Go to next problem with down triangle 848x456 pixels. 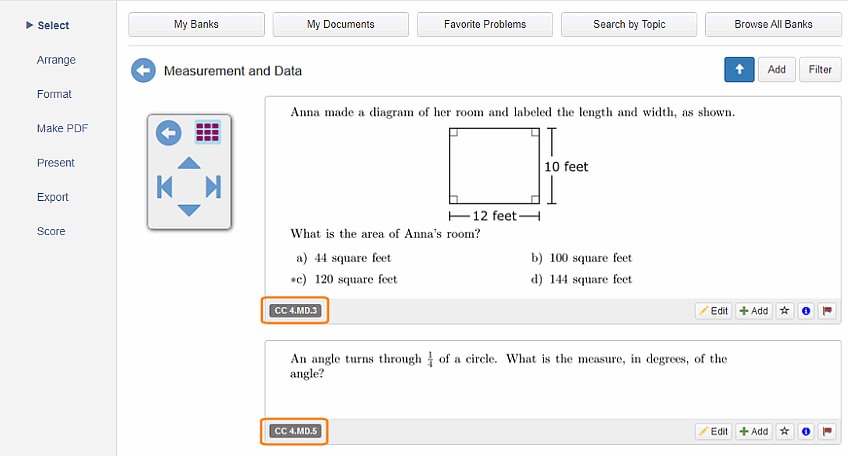click(189, 210)
